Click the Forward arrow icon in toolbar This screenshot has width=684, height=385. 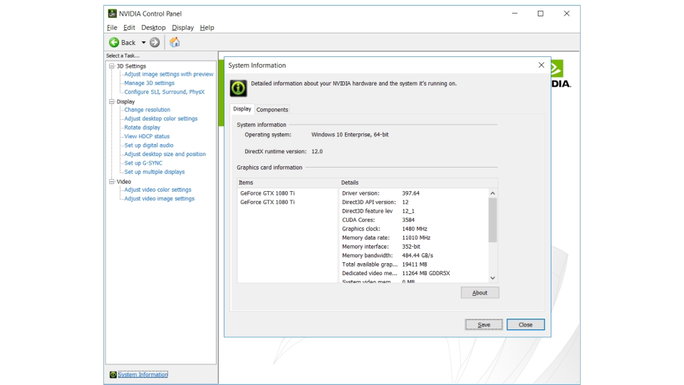[154, 42]
